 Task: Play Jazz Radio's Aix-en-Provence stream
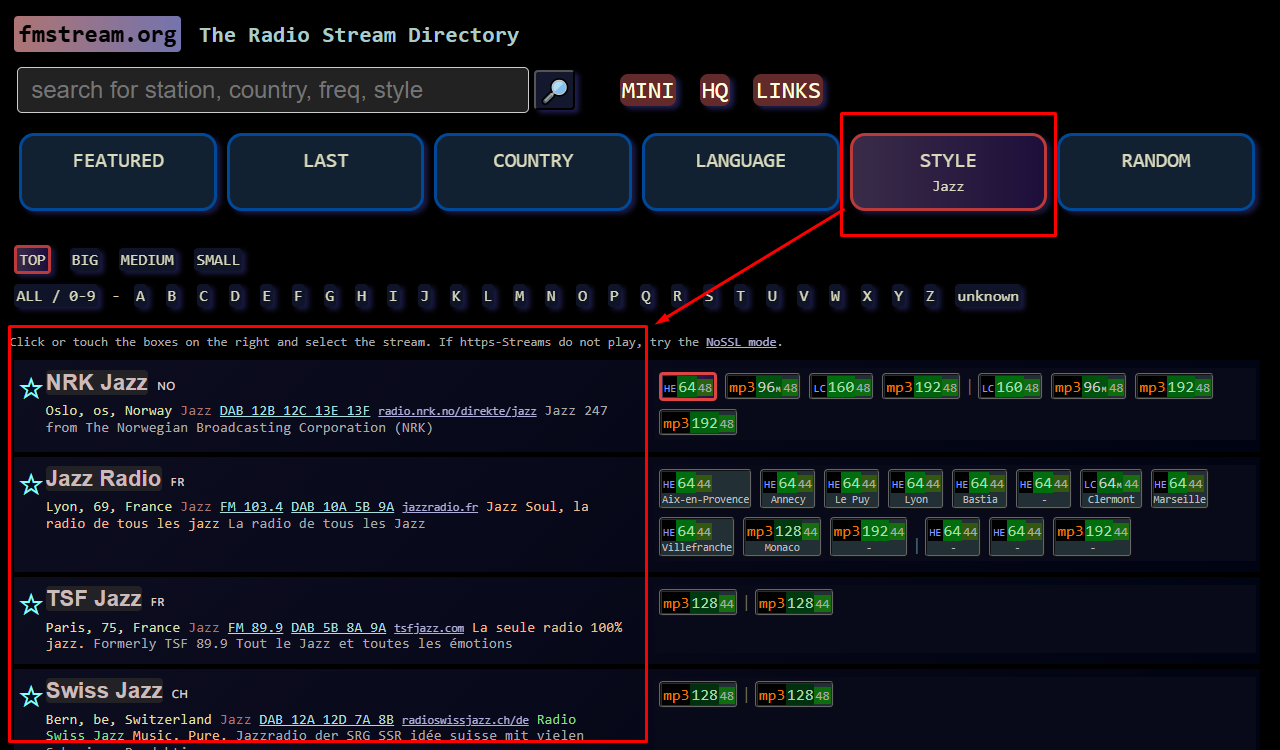tap(705, 489)
